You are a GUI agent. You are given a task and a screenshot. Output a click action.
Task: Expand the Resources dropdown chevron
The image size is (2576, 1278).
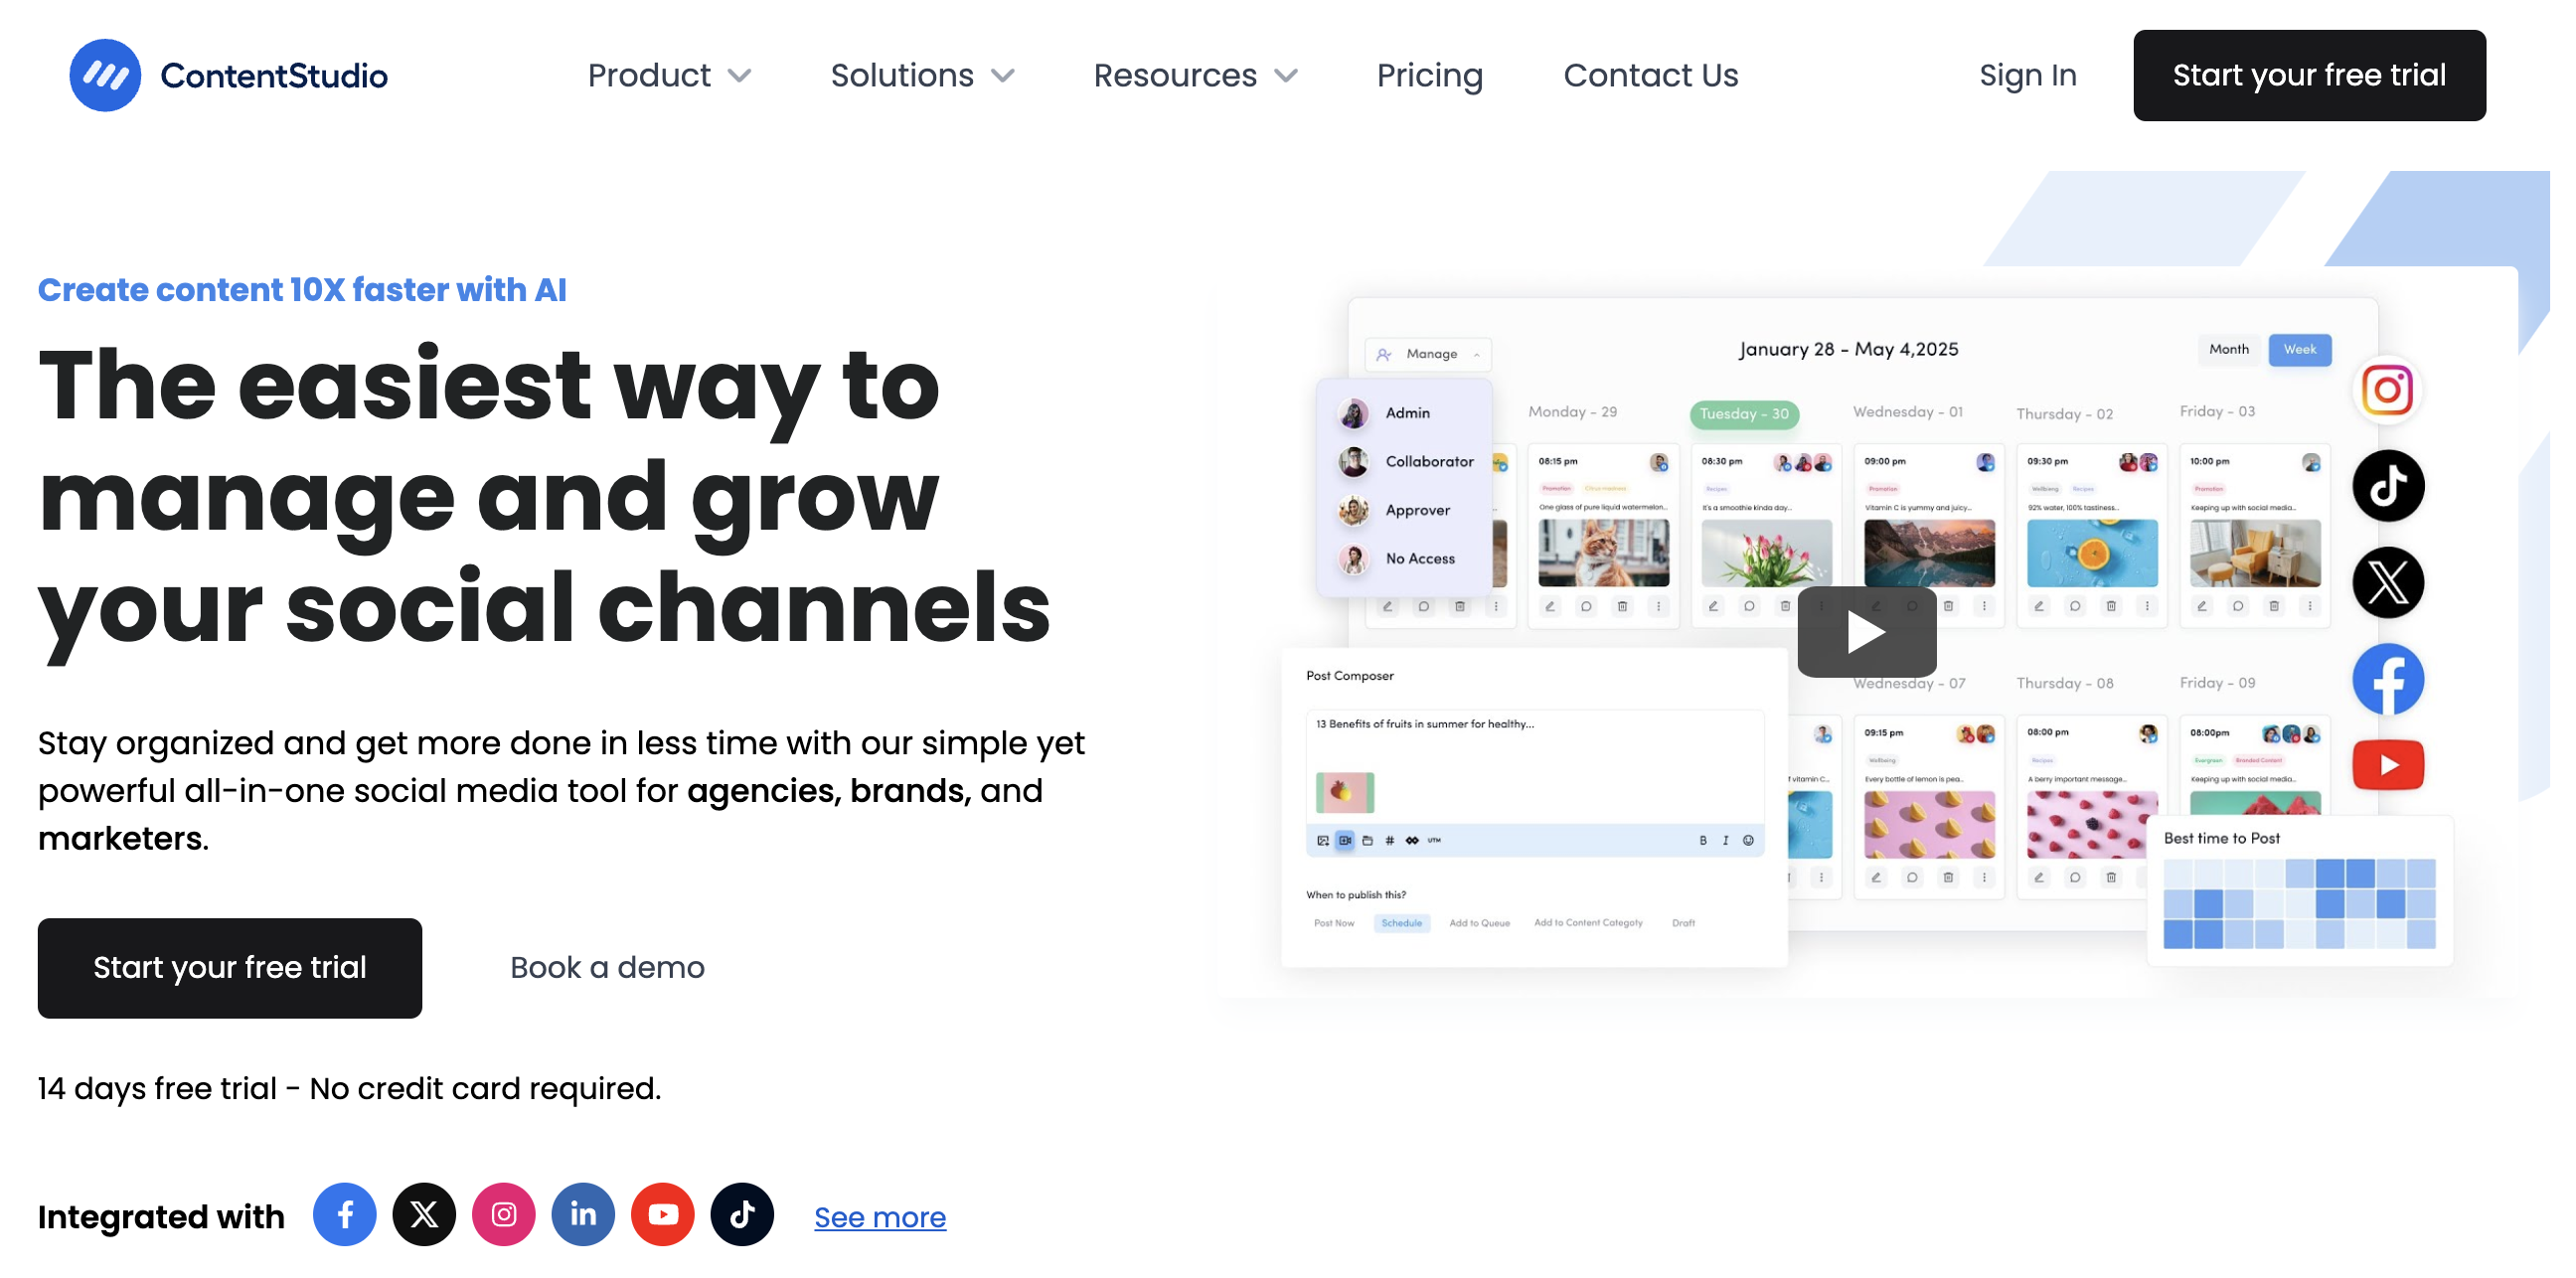1286,76
